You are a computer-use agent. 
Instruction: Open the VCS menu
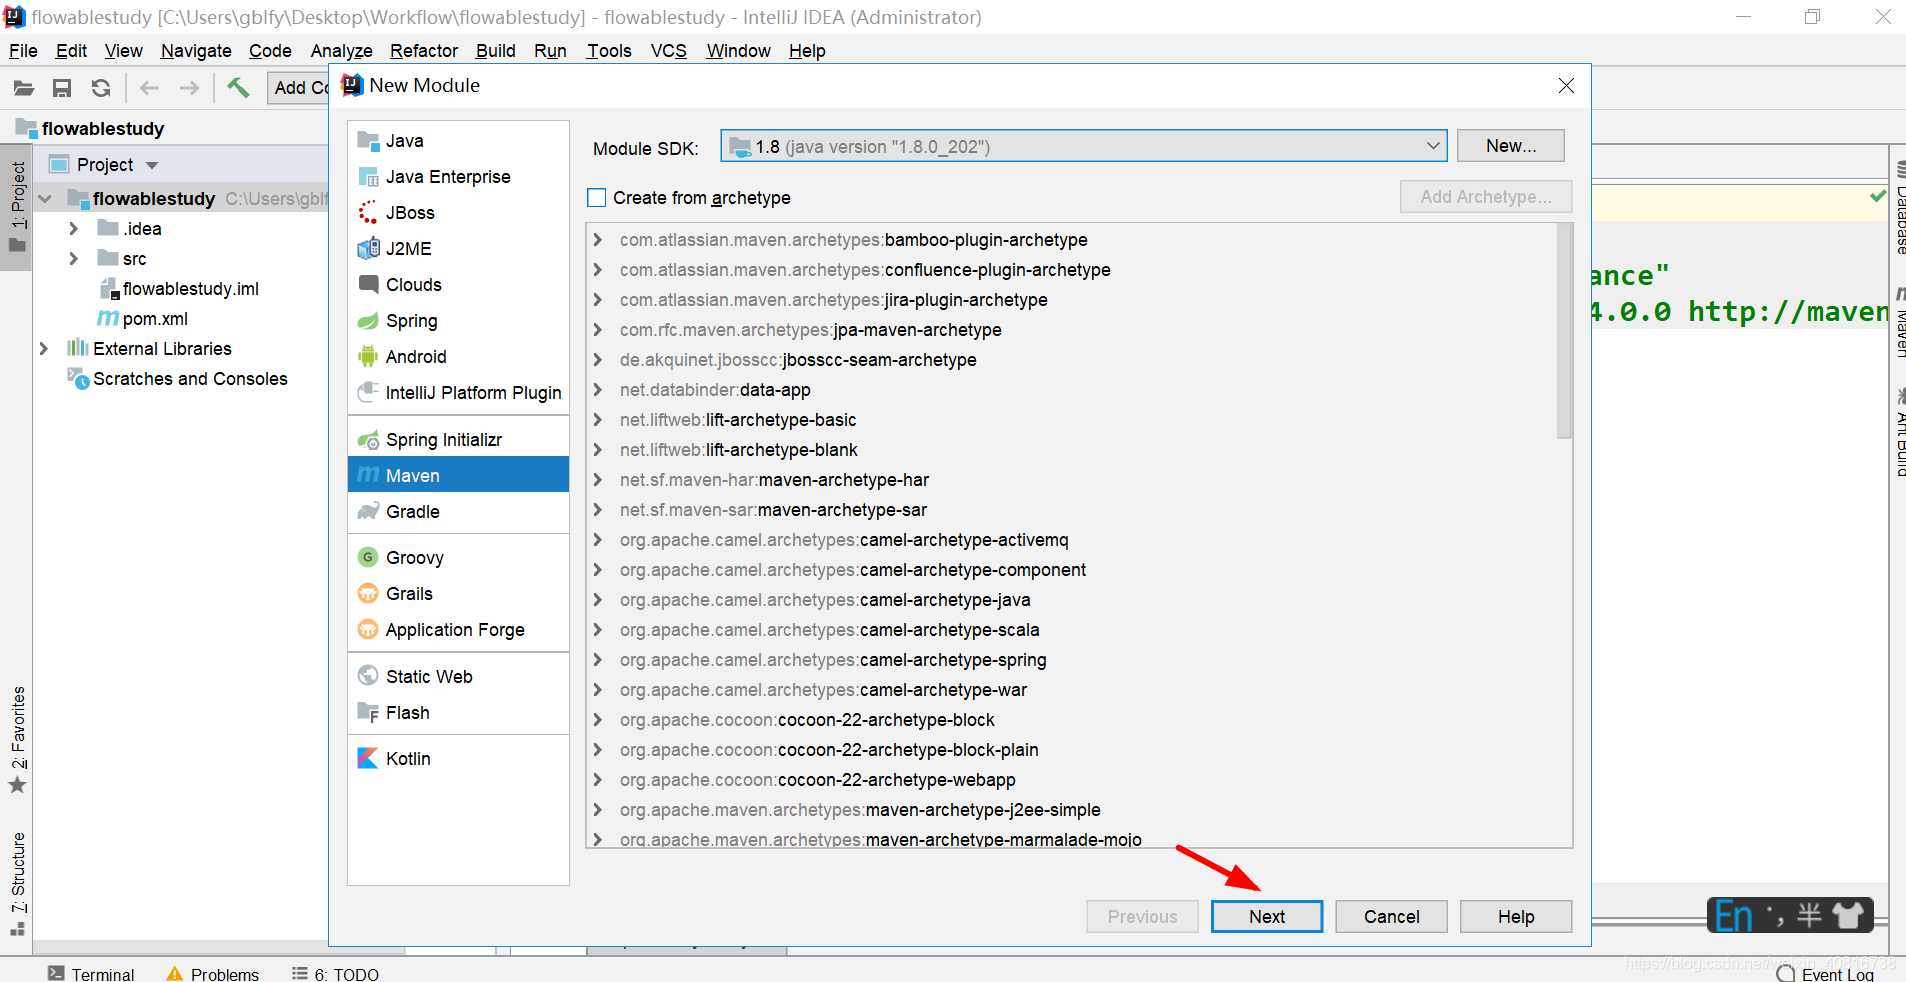[x=669, y=51]
